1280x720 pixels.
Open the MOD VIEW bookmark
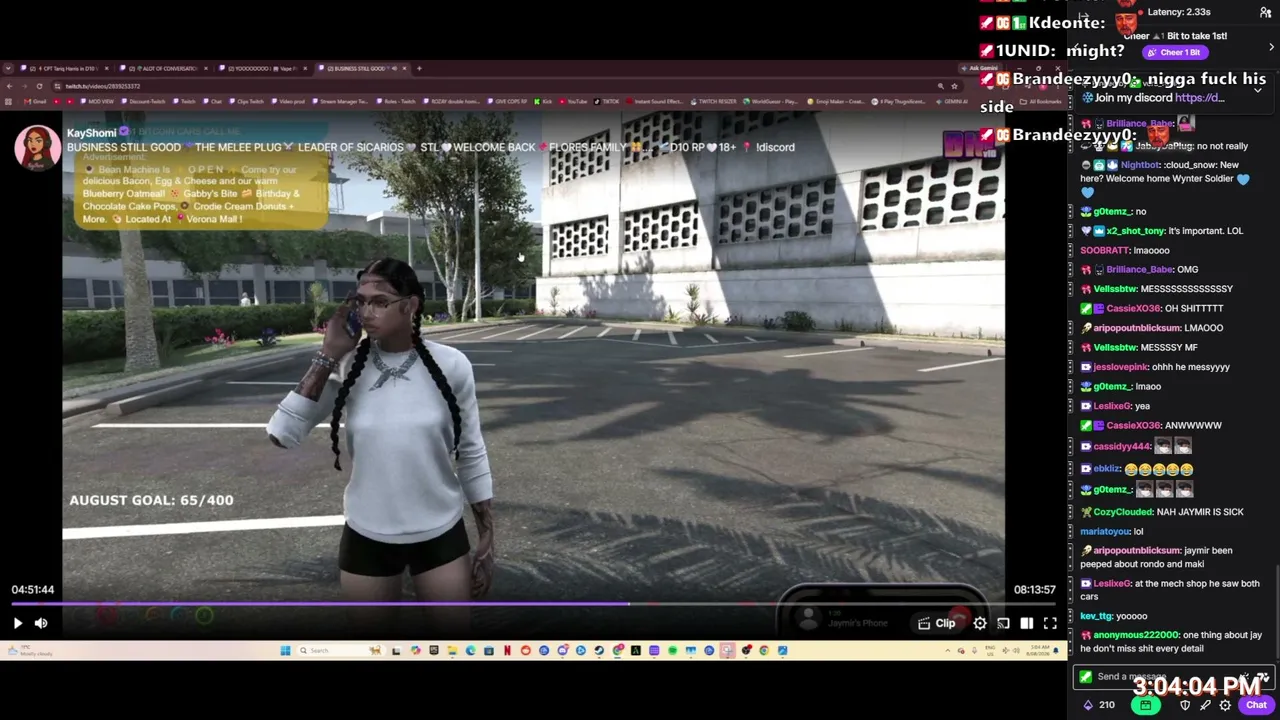pyautogui.click(x=97, y=101)
